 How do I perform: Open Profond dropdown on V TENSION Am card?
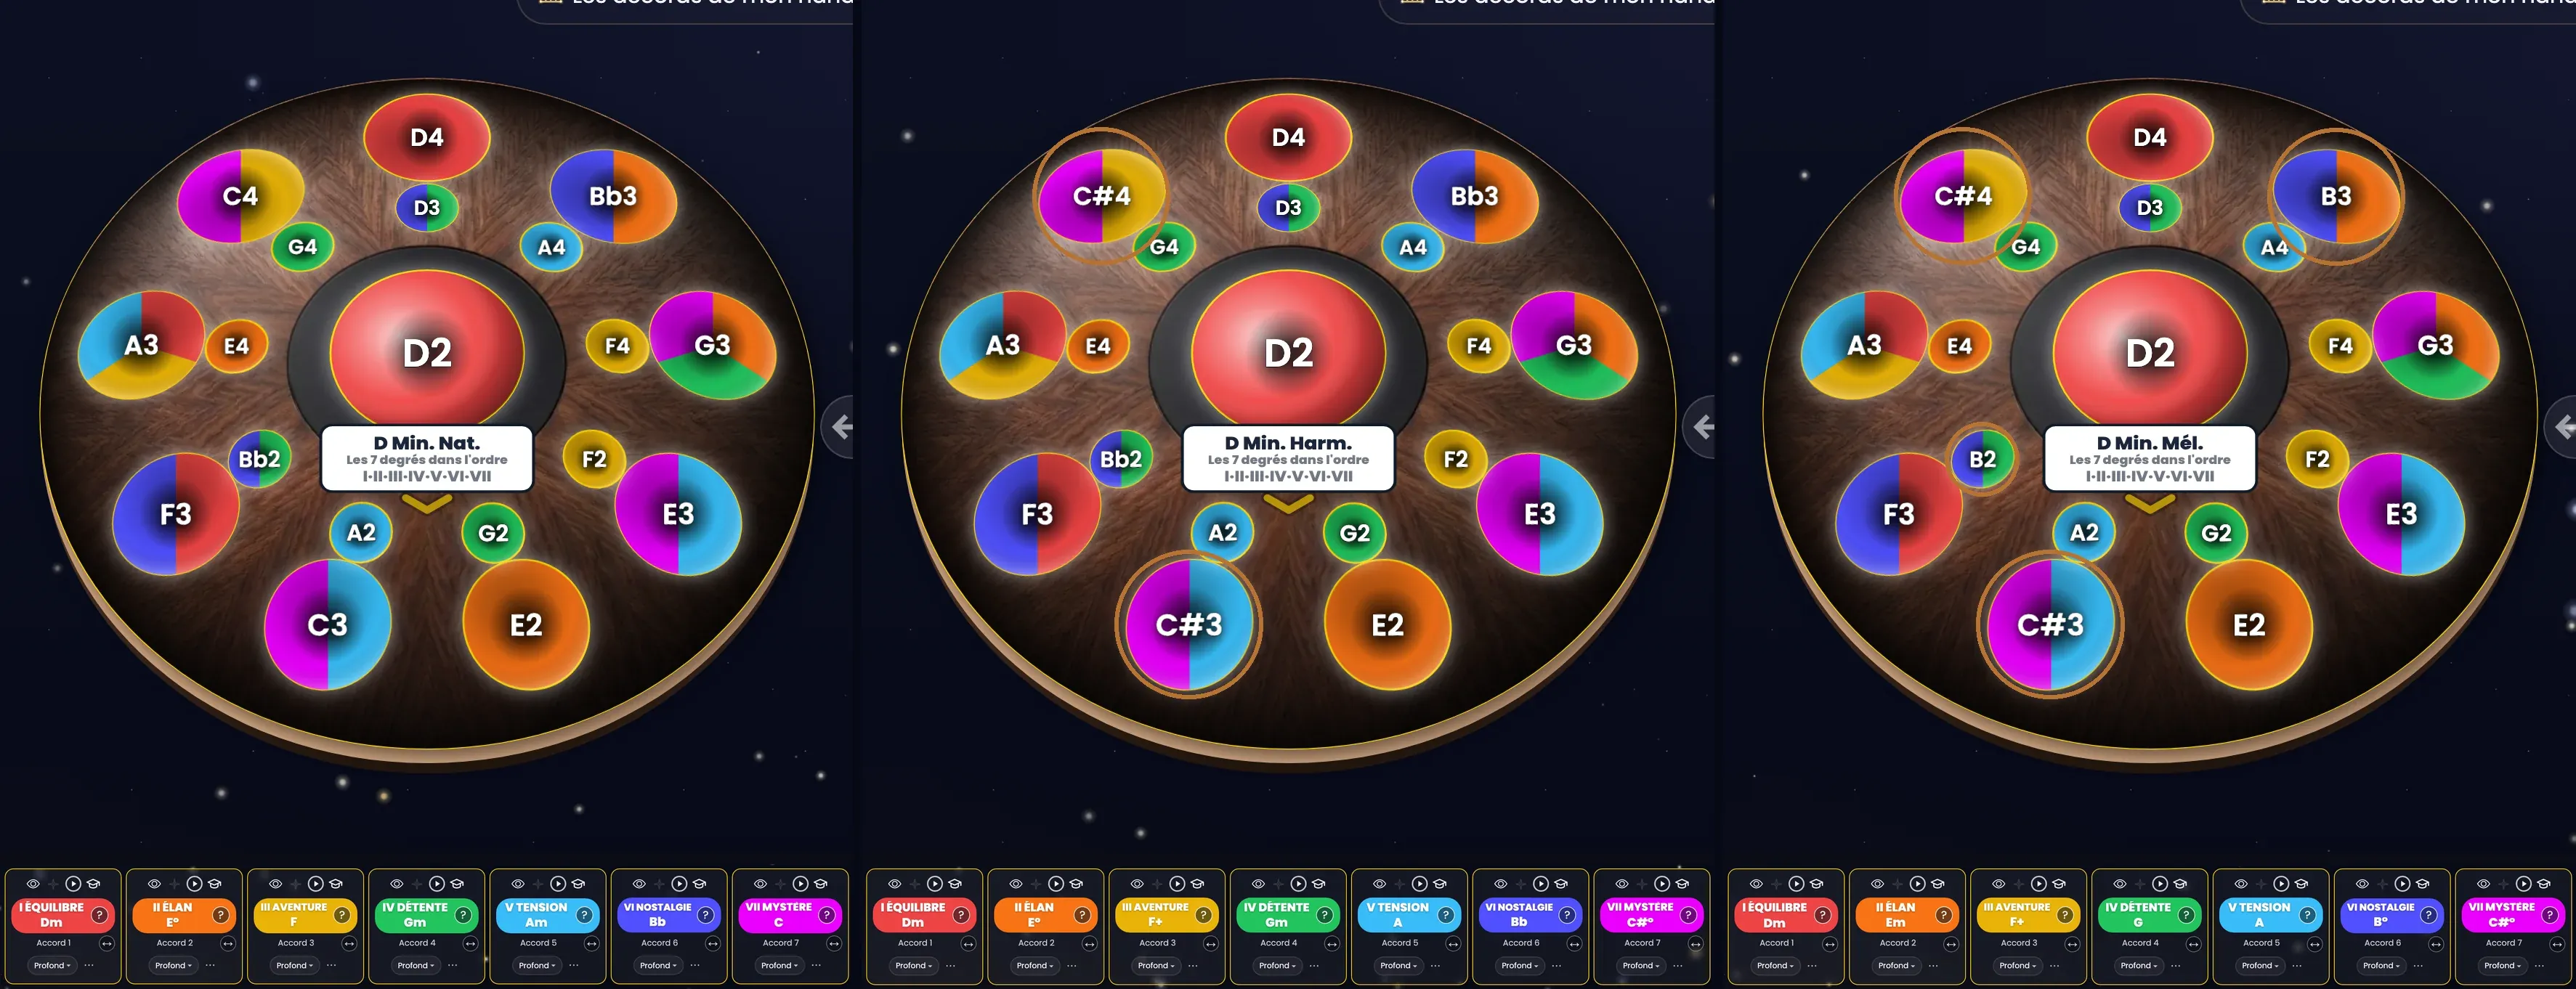tap(537, 965)
